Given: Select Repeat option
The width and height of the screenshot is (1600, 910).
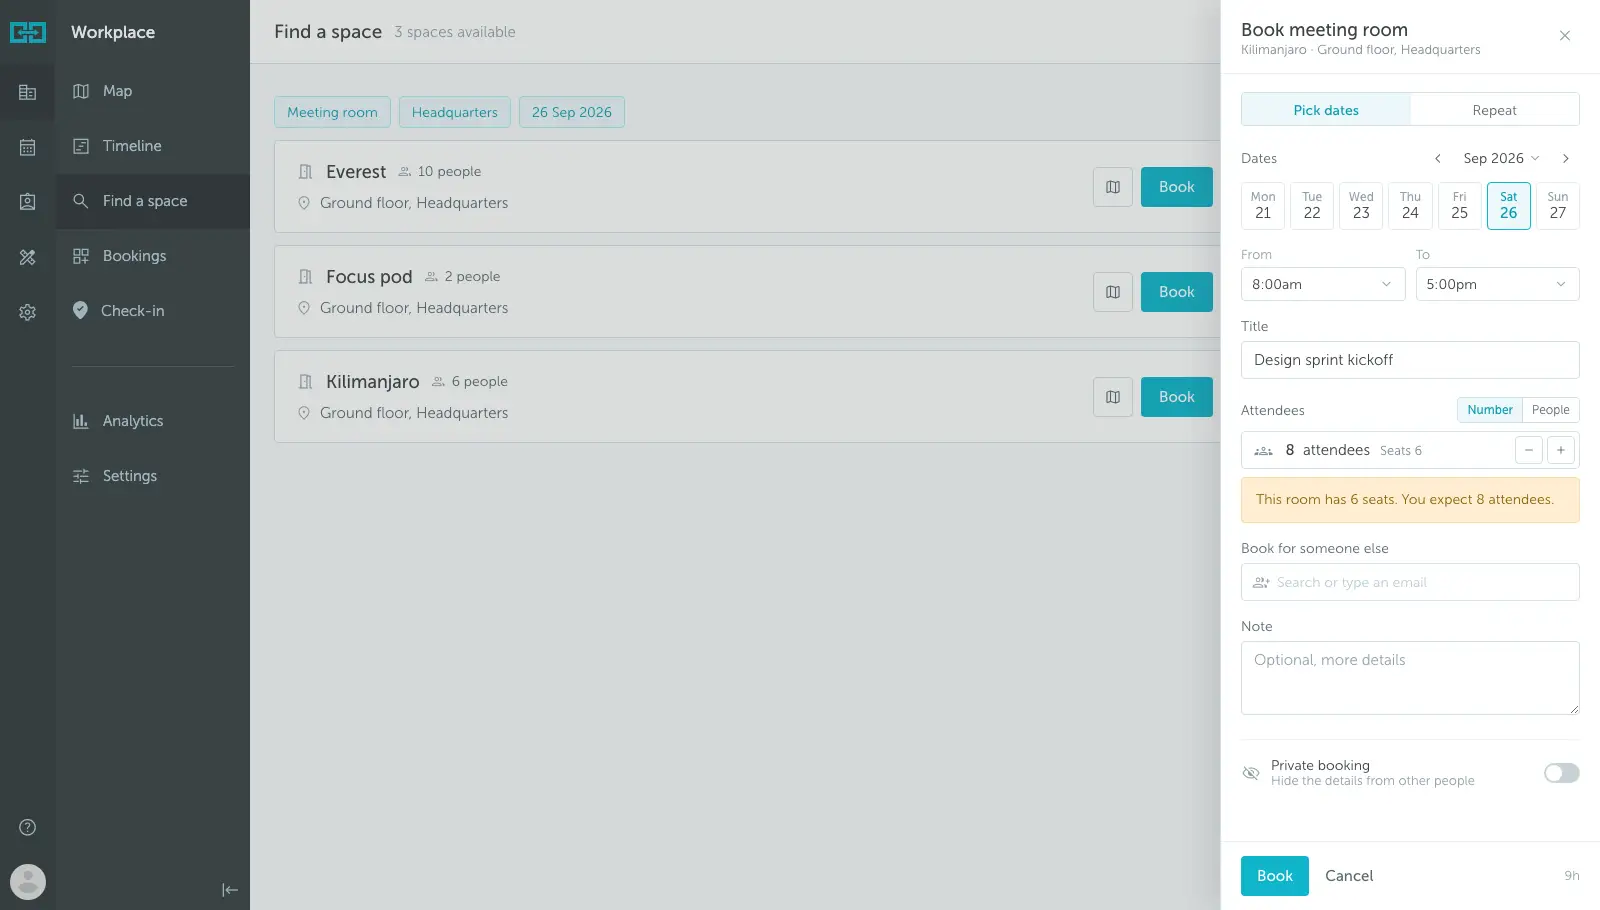Looking at the screenshot, I should click(1494, 110).
